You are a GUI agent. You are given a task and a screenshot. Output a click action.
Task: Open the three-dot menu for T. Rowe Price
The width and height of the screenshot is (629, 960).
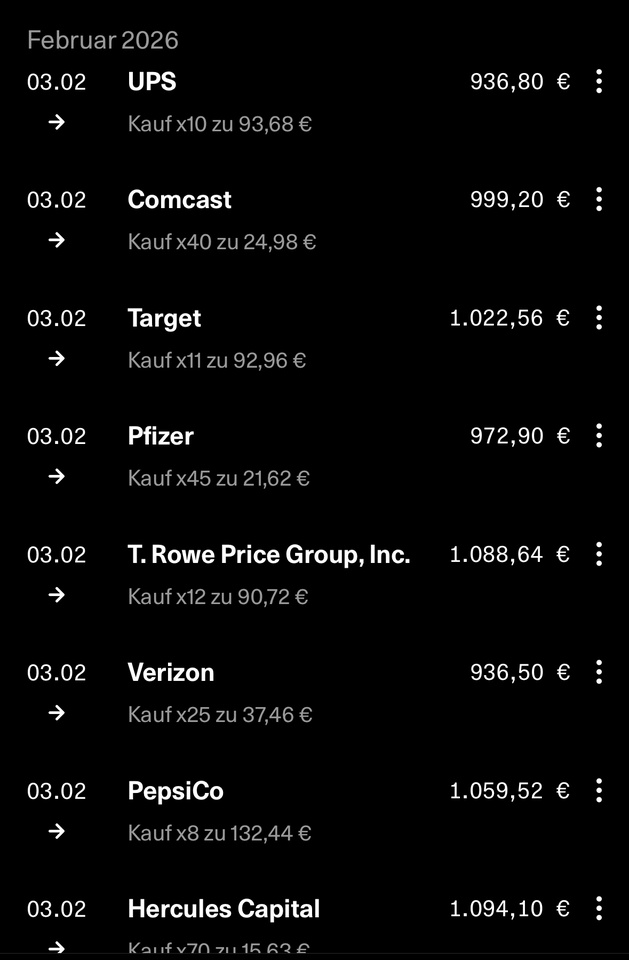[599, 554]
